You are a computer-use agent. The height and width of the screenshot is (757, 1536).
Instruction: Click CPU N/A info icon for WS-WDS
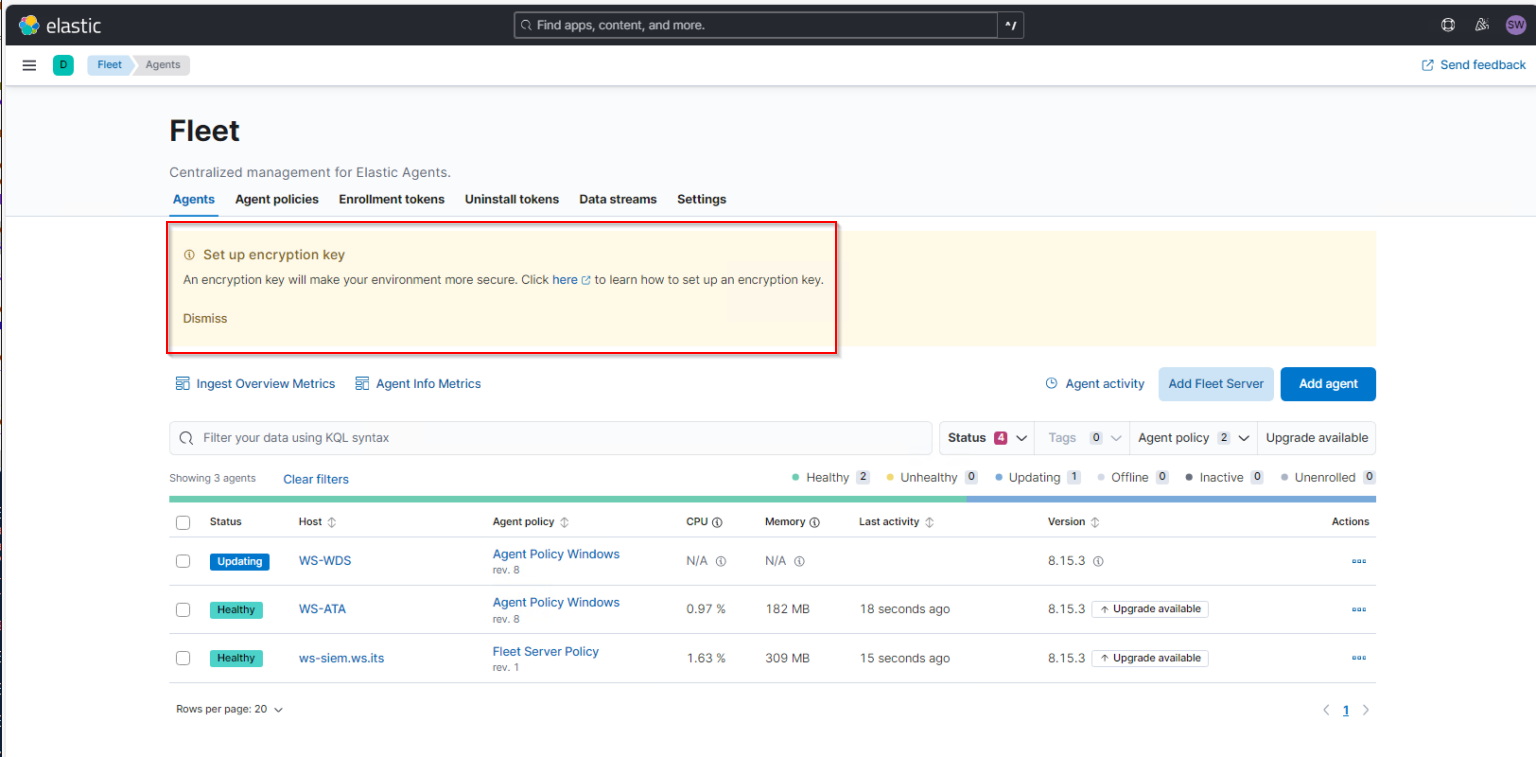pos(721,562)
